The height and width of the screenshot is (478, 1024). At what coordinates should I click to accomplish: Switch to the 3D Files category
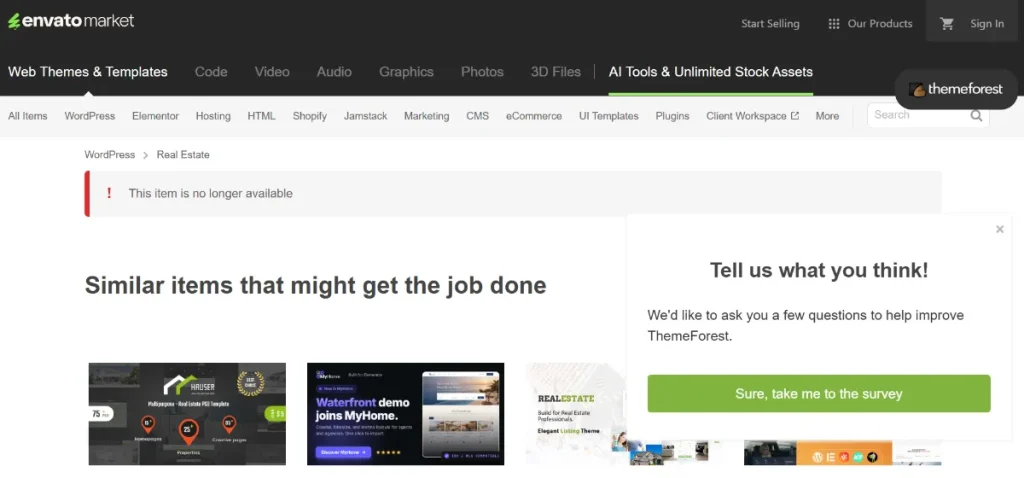556,72
